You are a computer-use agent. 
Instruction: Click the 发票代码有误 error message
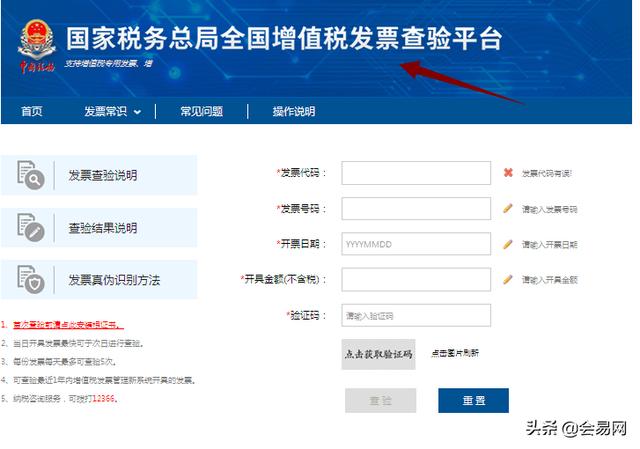tap(547, 173)
